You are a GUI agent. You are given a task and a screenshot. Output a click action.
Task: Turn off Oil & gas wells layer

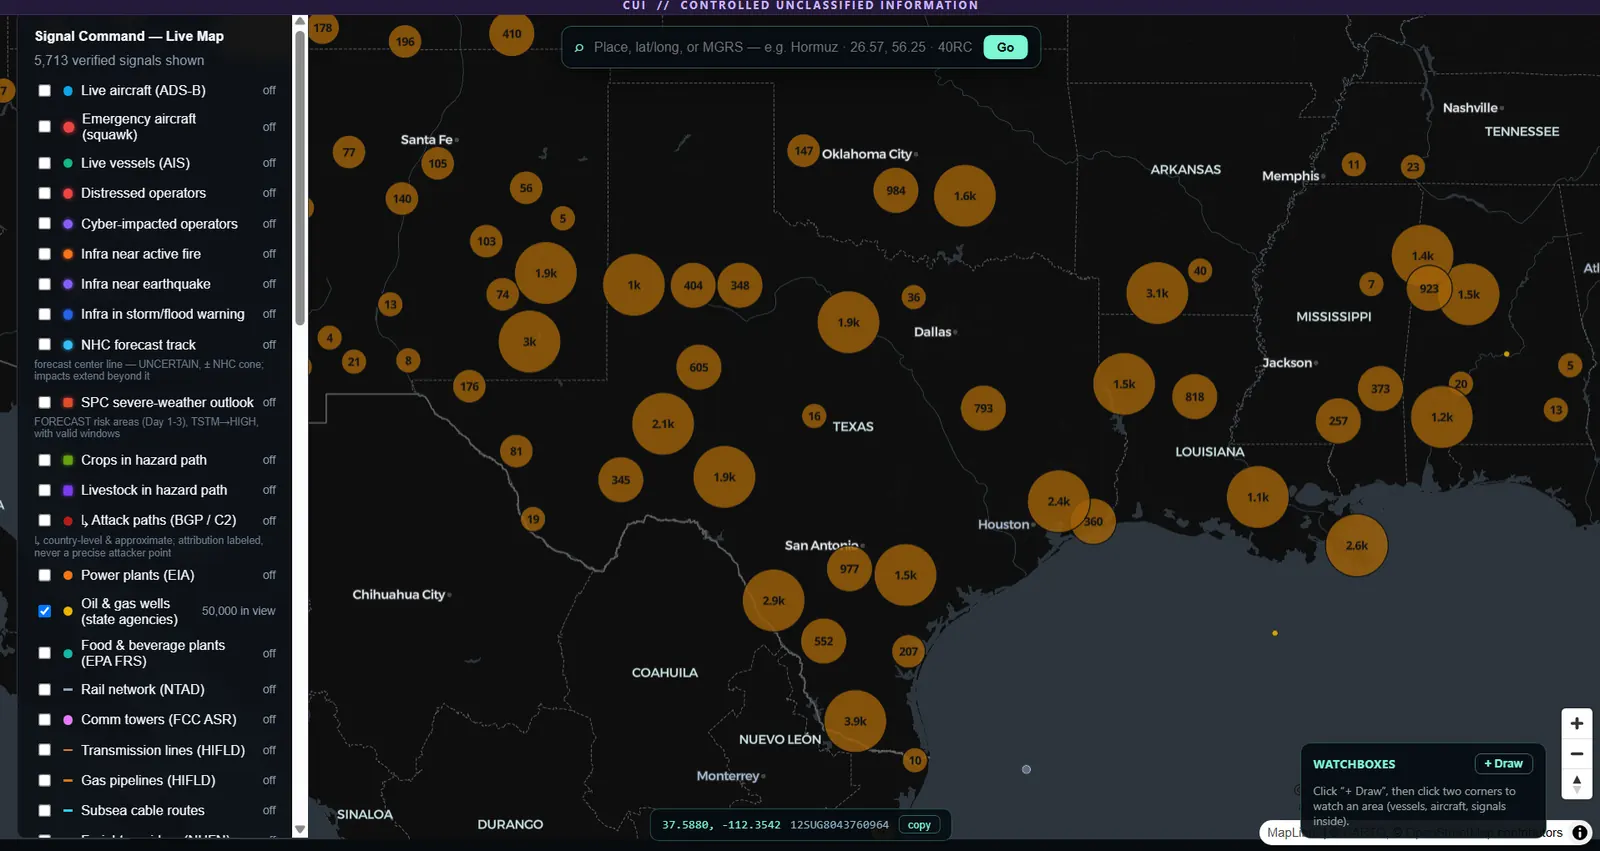pyautogui.click(x=44, y=611)
